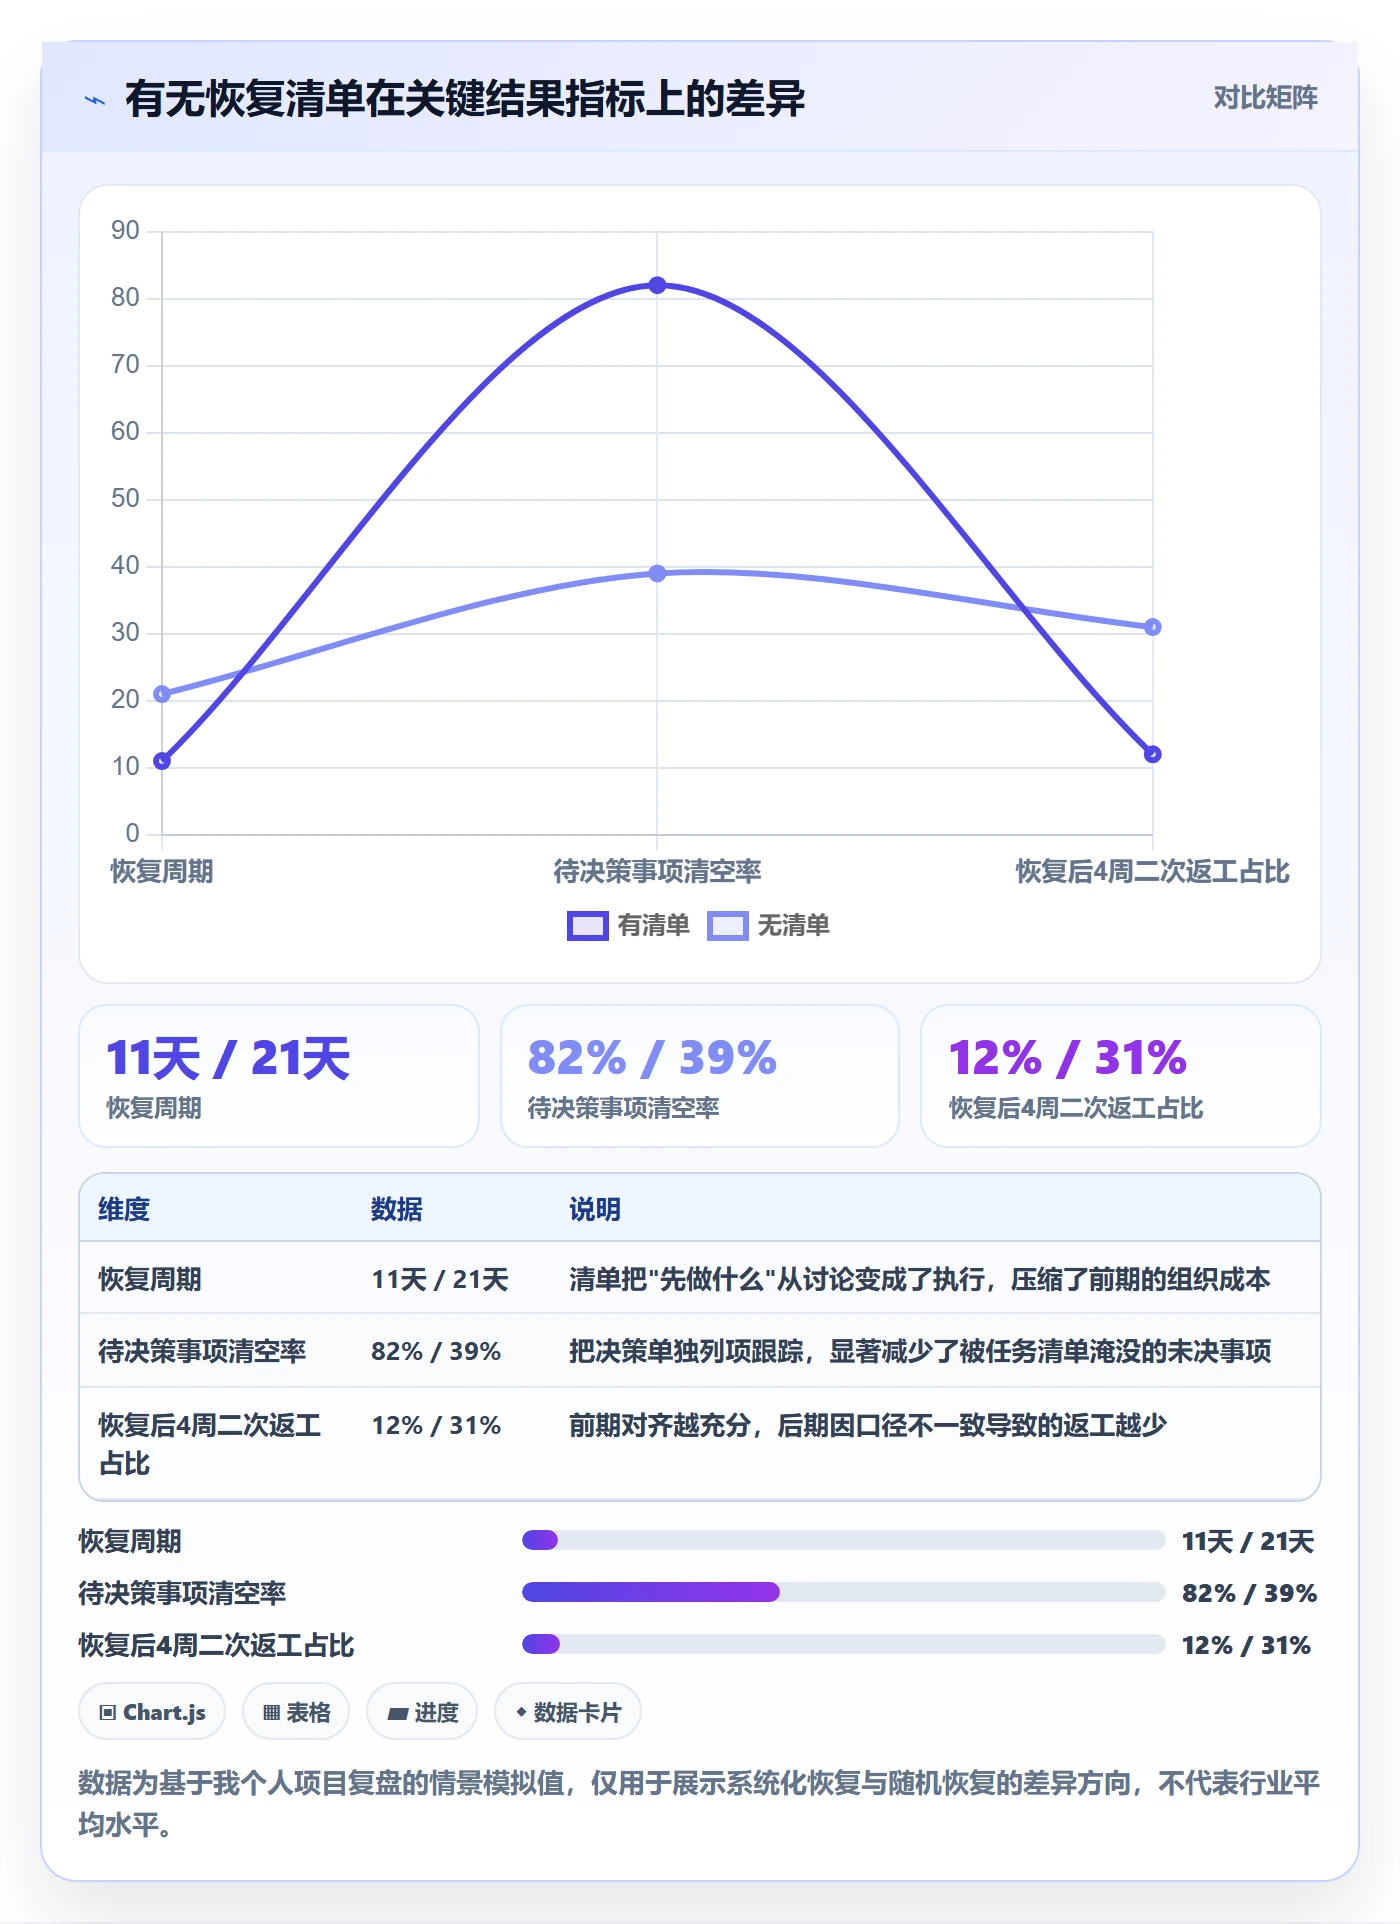Click the 表格 chip
Viewport: 1400px width, 1924px height.
click(296, 1712)
